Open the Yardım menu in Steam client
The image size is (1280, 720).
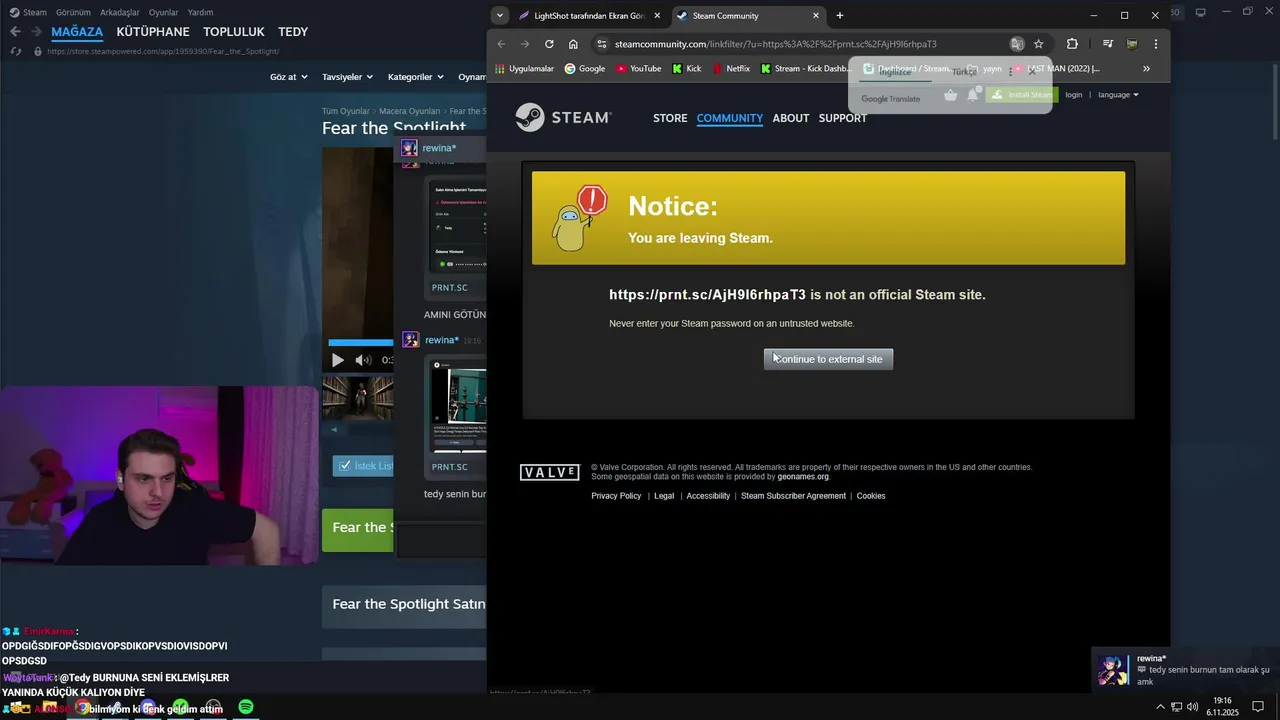point(200,12)
